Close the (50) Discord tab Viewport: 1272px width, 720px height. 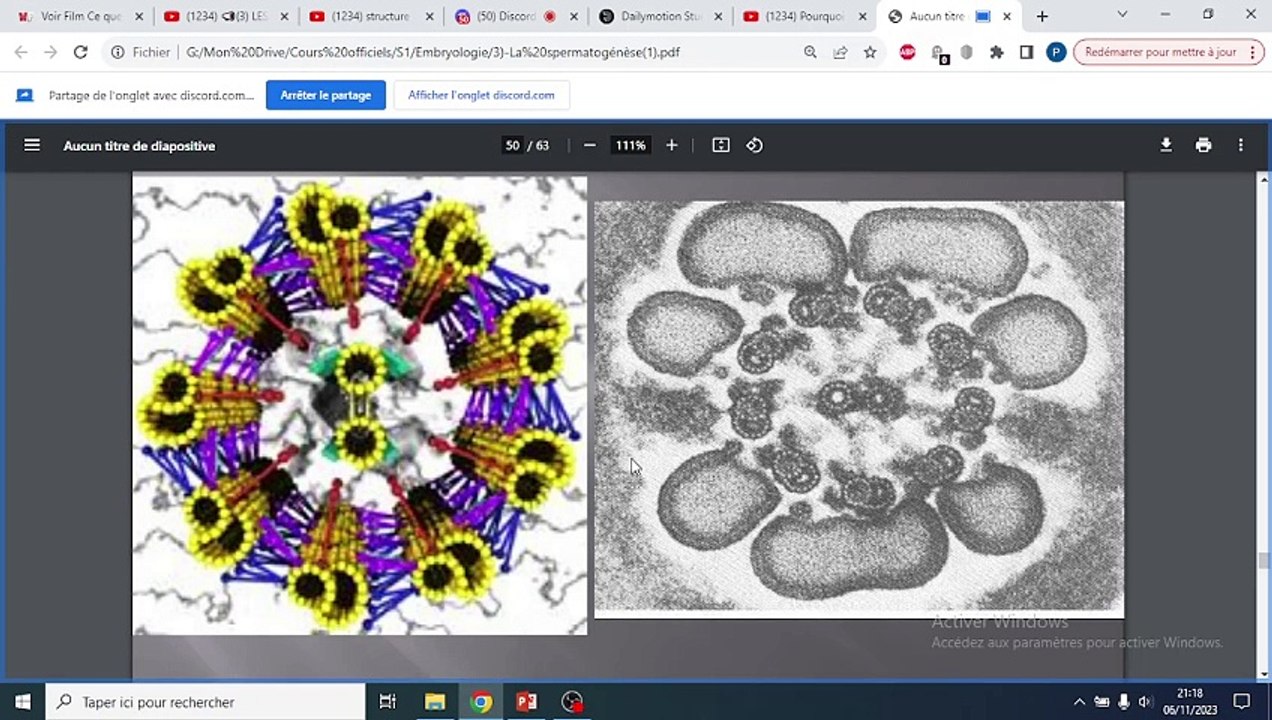tap(574, 16)
